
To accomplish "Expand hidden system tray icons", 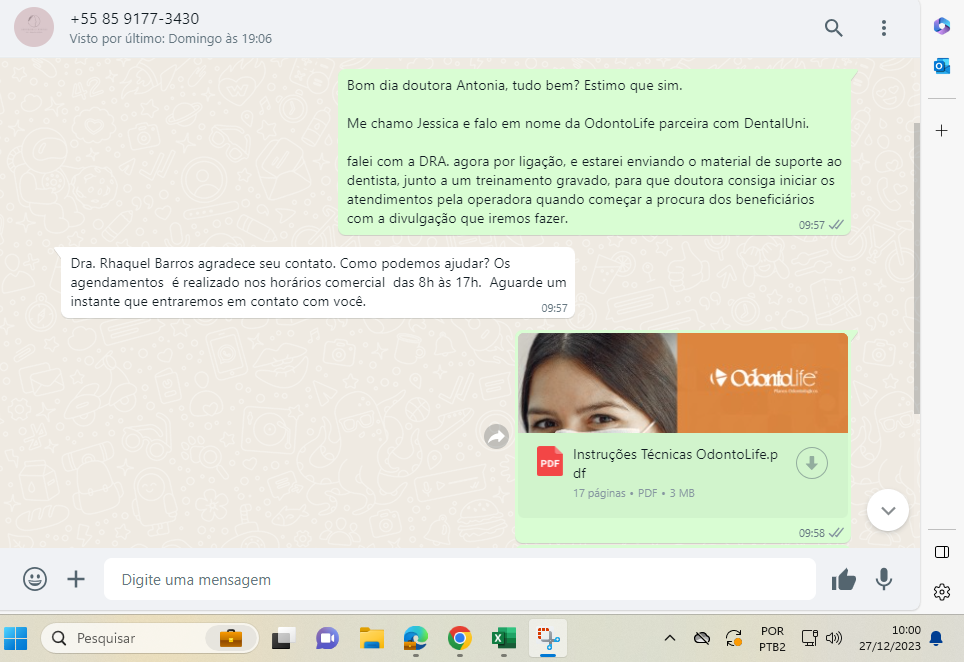I will tap(670, 638).
